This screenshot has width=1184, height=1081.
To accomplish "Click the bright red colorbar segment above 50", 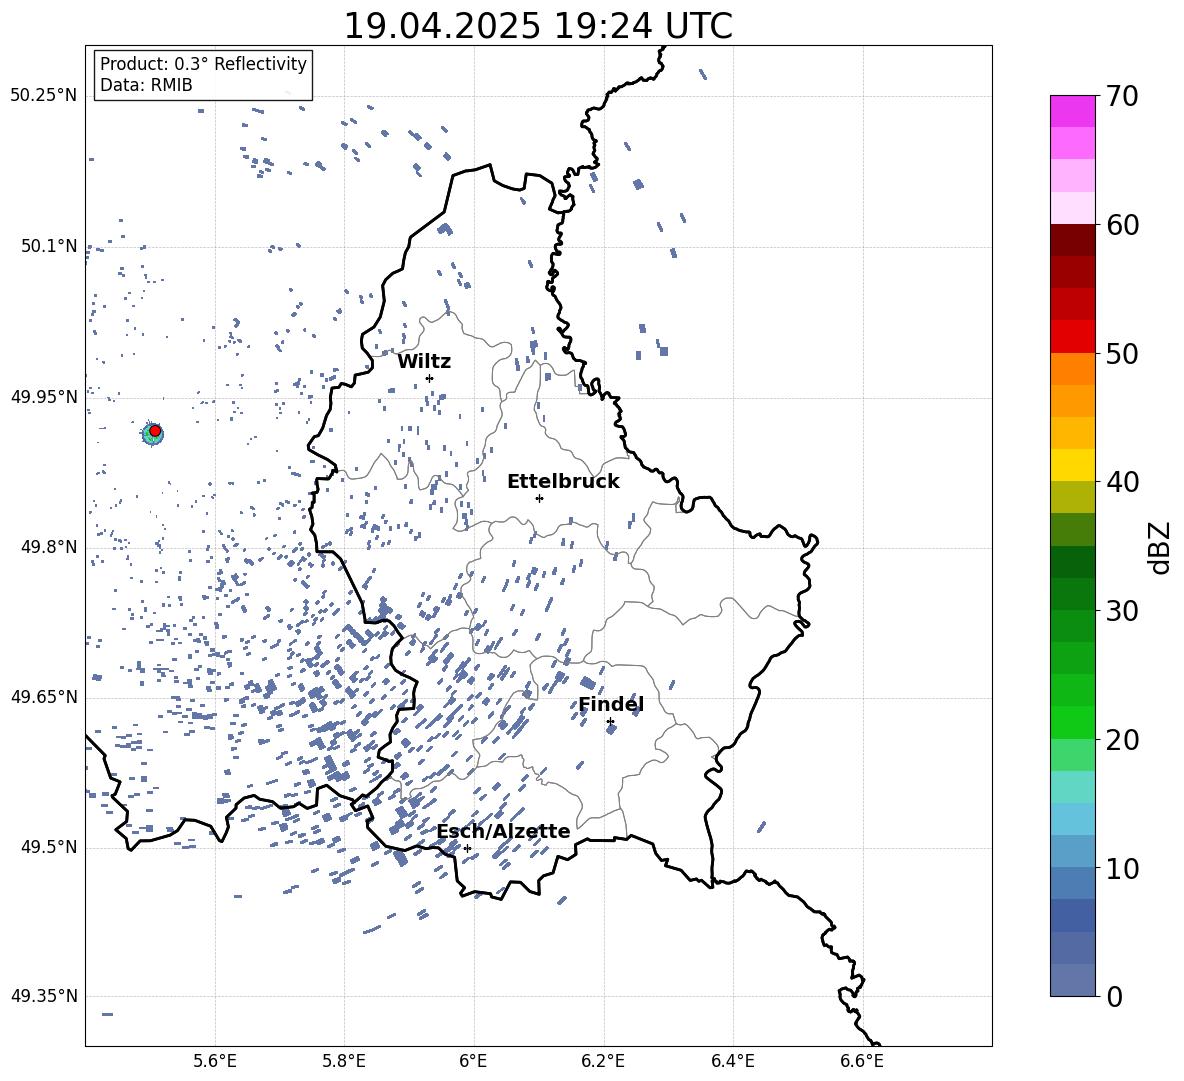I will click(x=1072, y=337).
